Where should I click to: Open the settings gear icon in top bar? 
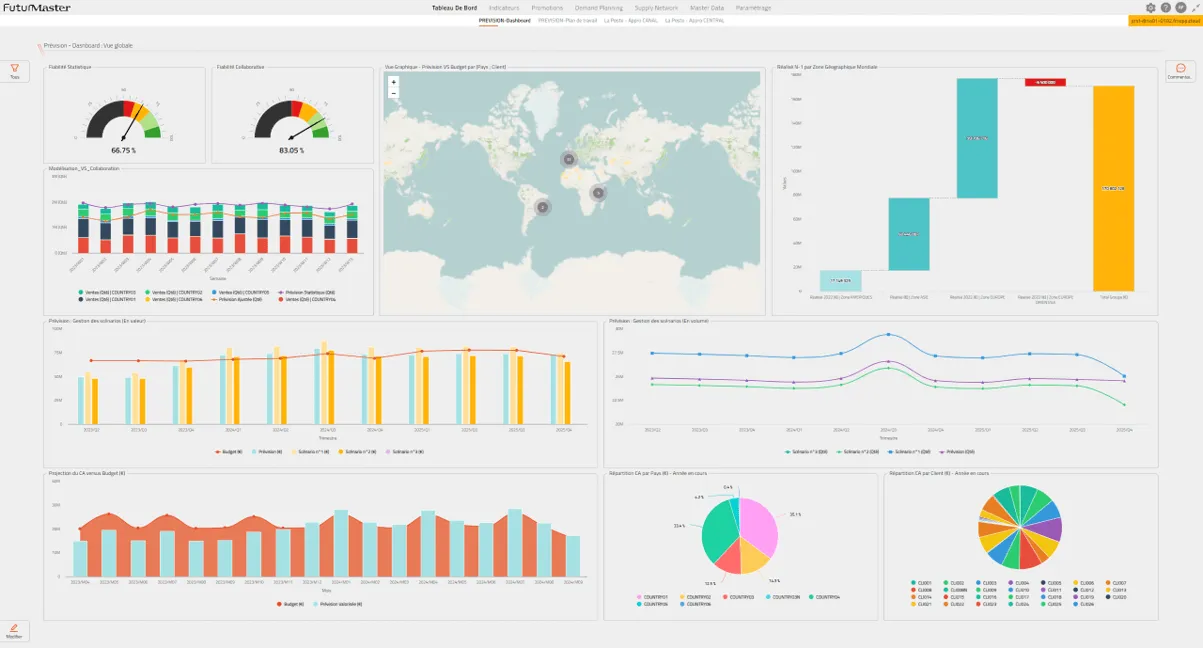(1150, 7)
